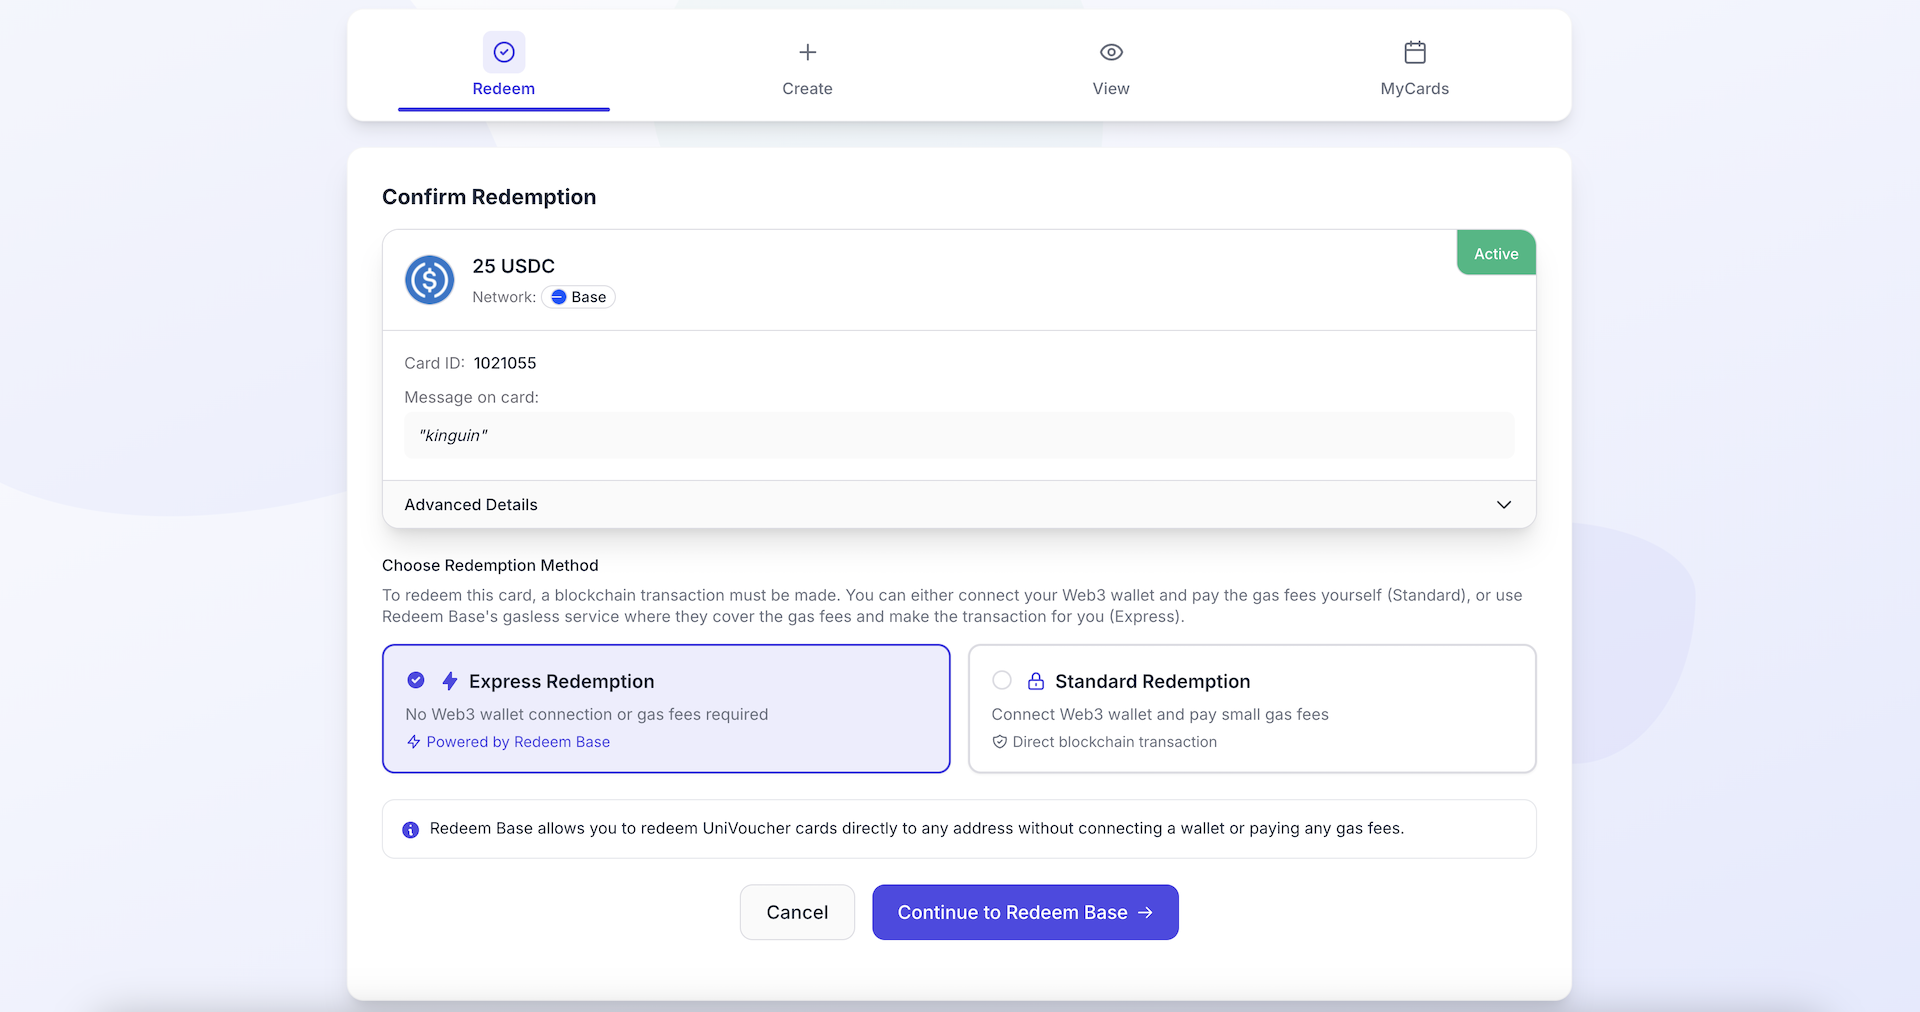Click the calendar icon above MyCards
This screenshot has width=1920, height=1012.
pyautogui.click(x=1414, y=52)
